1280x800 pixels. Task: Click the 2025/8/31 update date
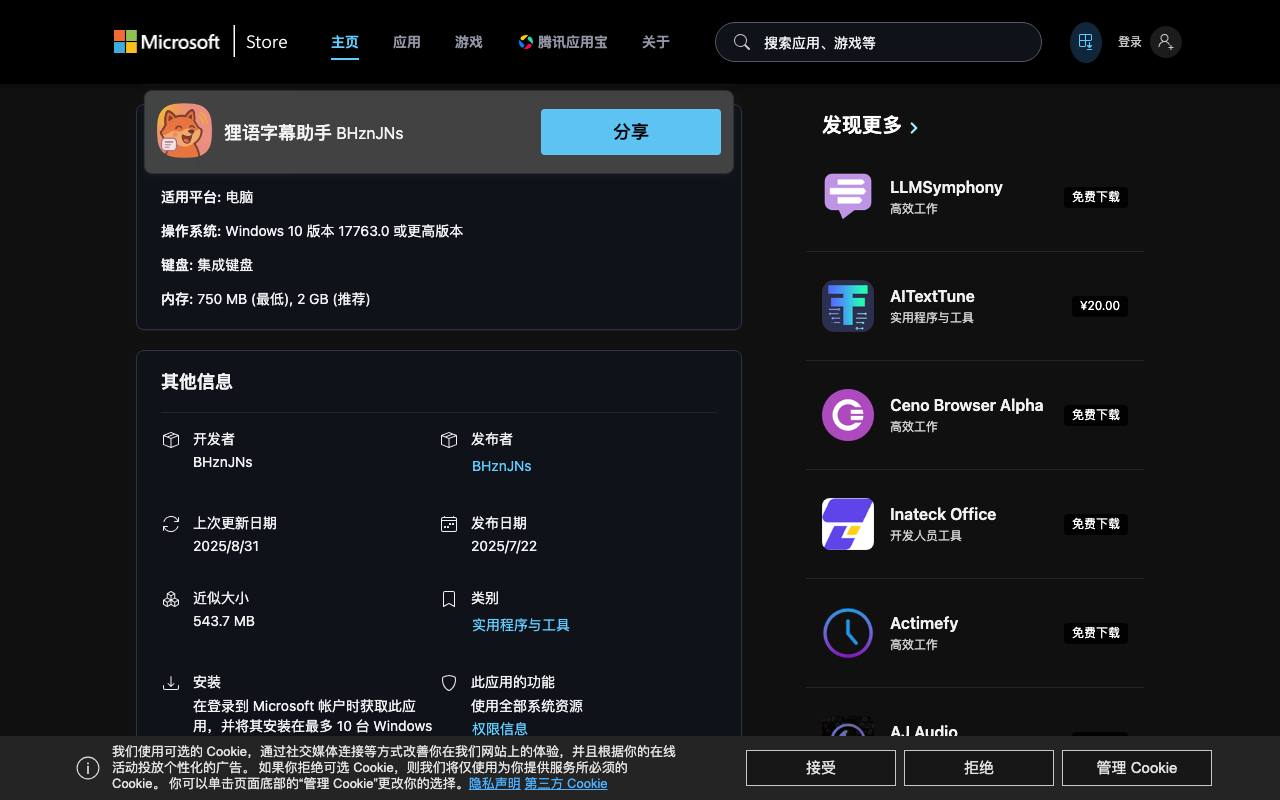point(226,546)
